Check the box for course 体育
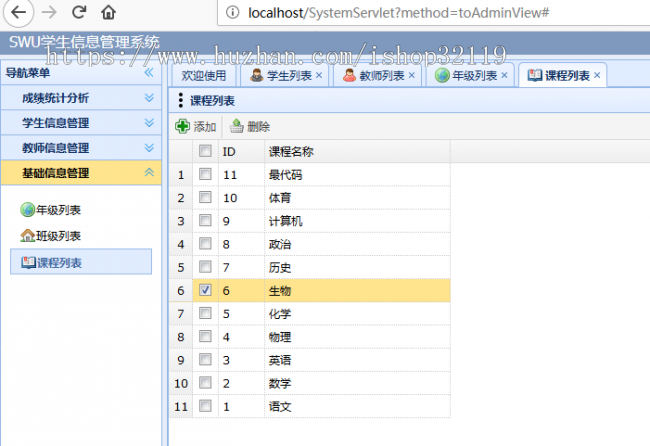 (x=205, y=197)
